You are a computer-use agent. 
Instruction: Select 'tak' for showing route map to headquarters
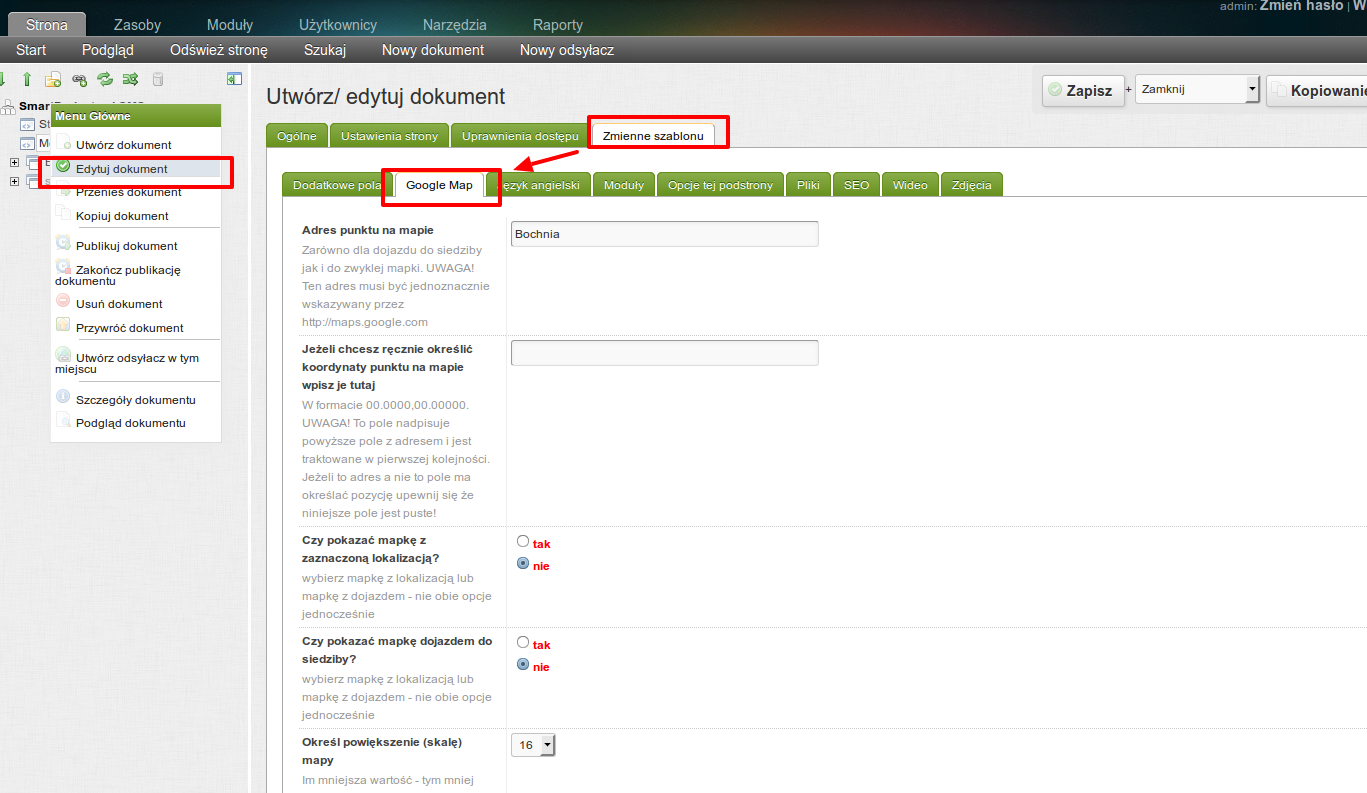[523, 643]
